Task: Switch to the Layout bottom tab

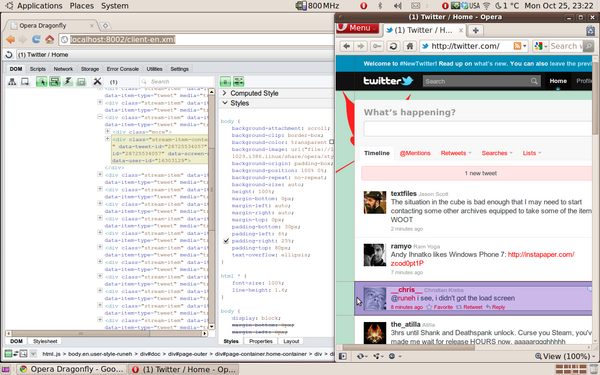Action: (x=291, y=341)
